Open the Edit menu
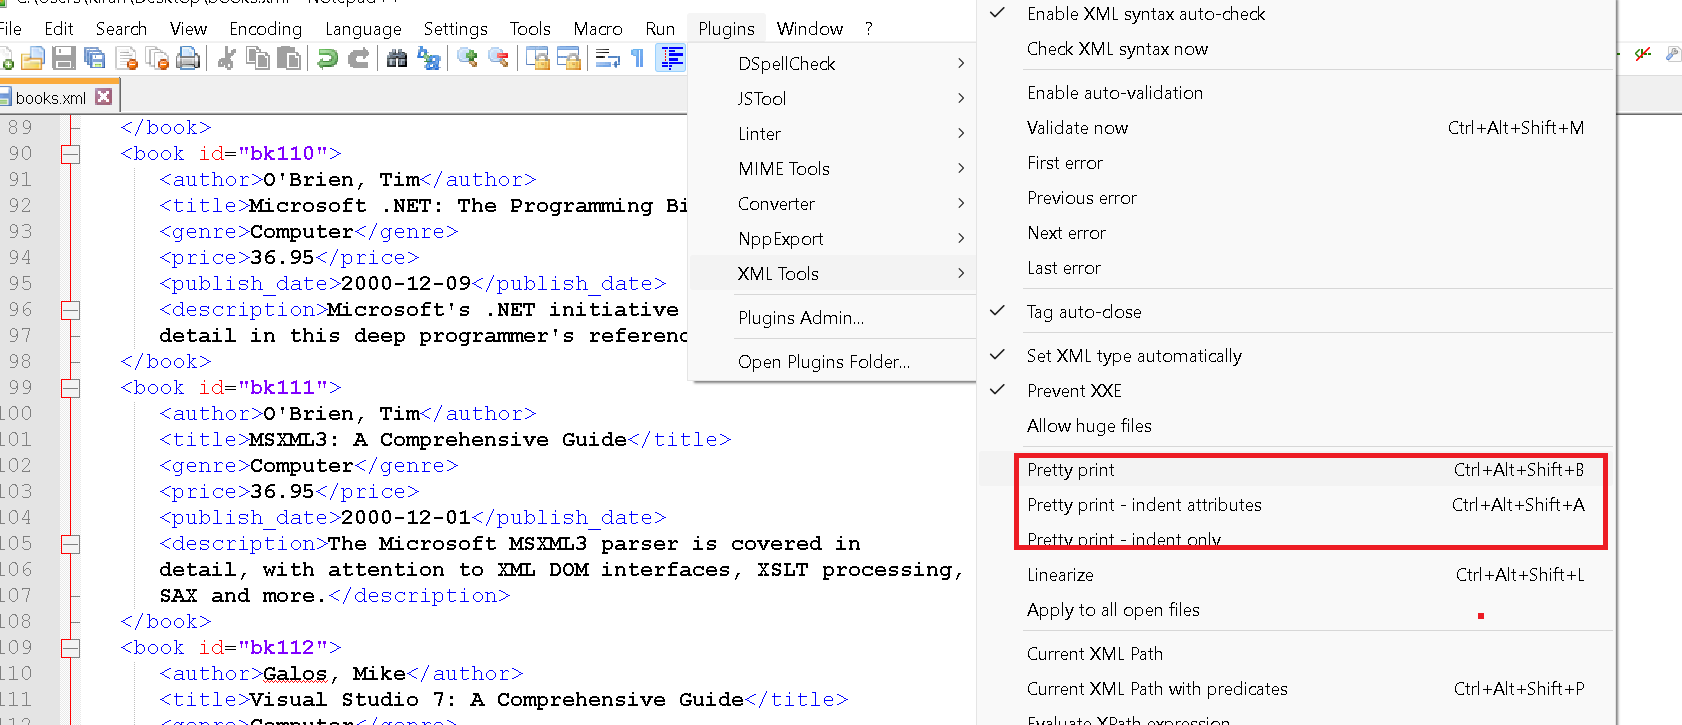 pyautogui.click(x=59, y=29)
